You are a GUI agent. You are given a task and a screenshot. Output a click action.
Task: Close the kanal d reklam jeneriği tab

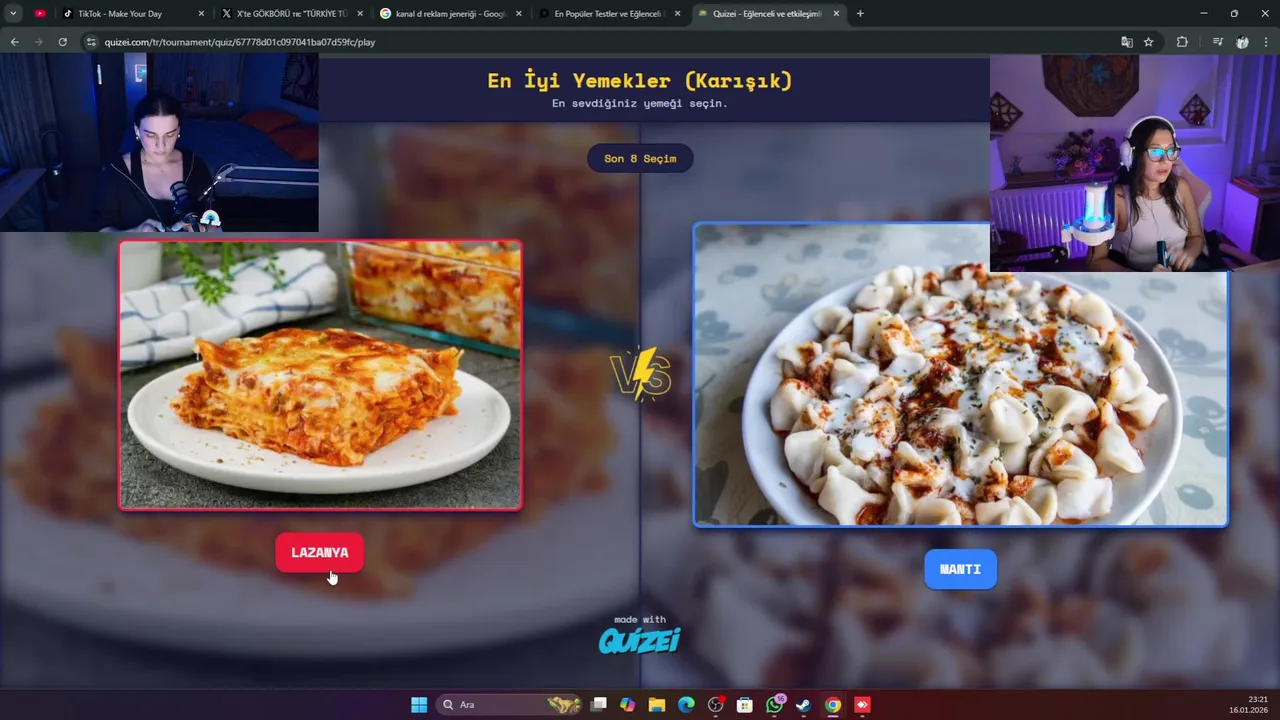point(519,13)
